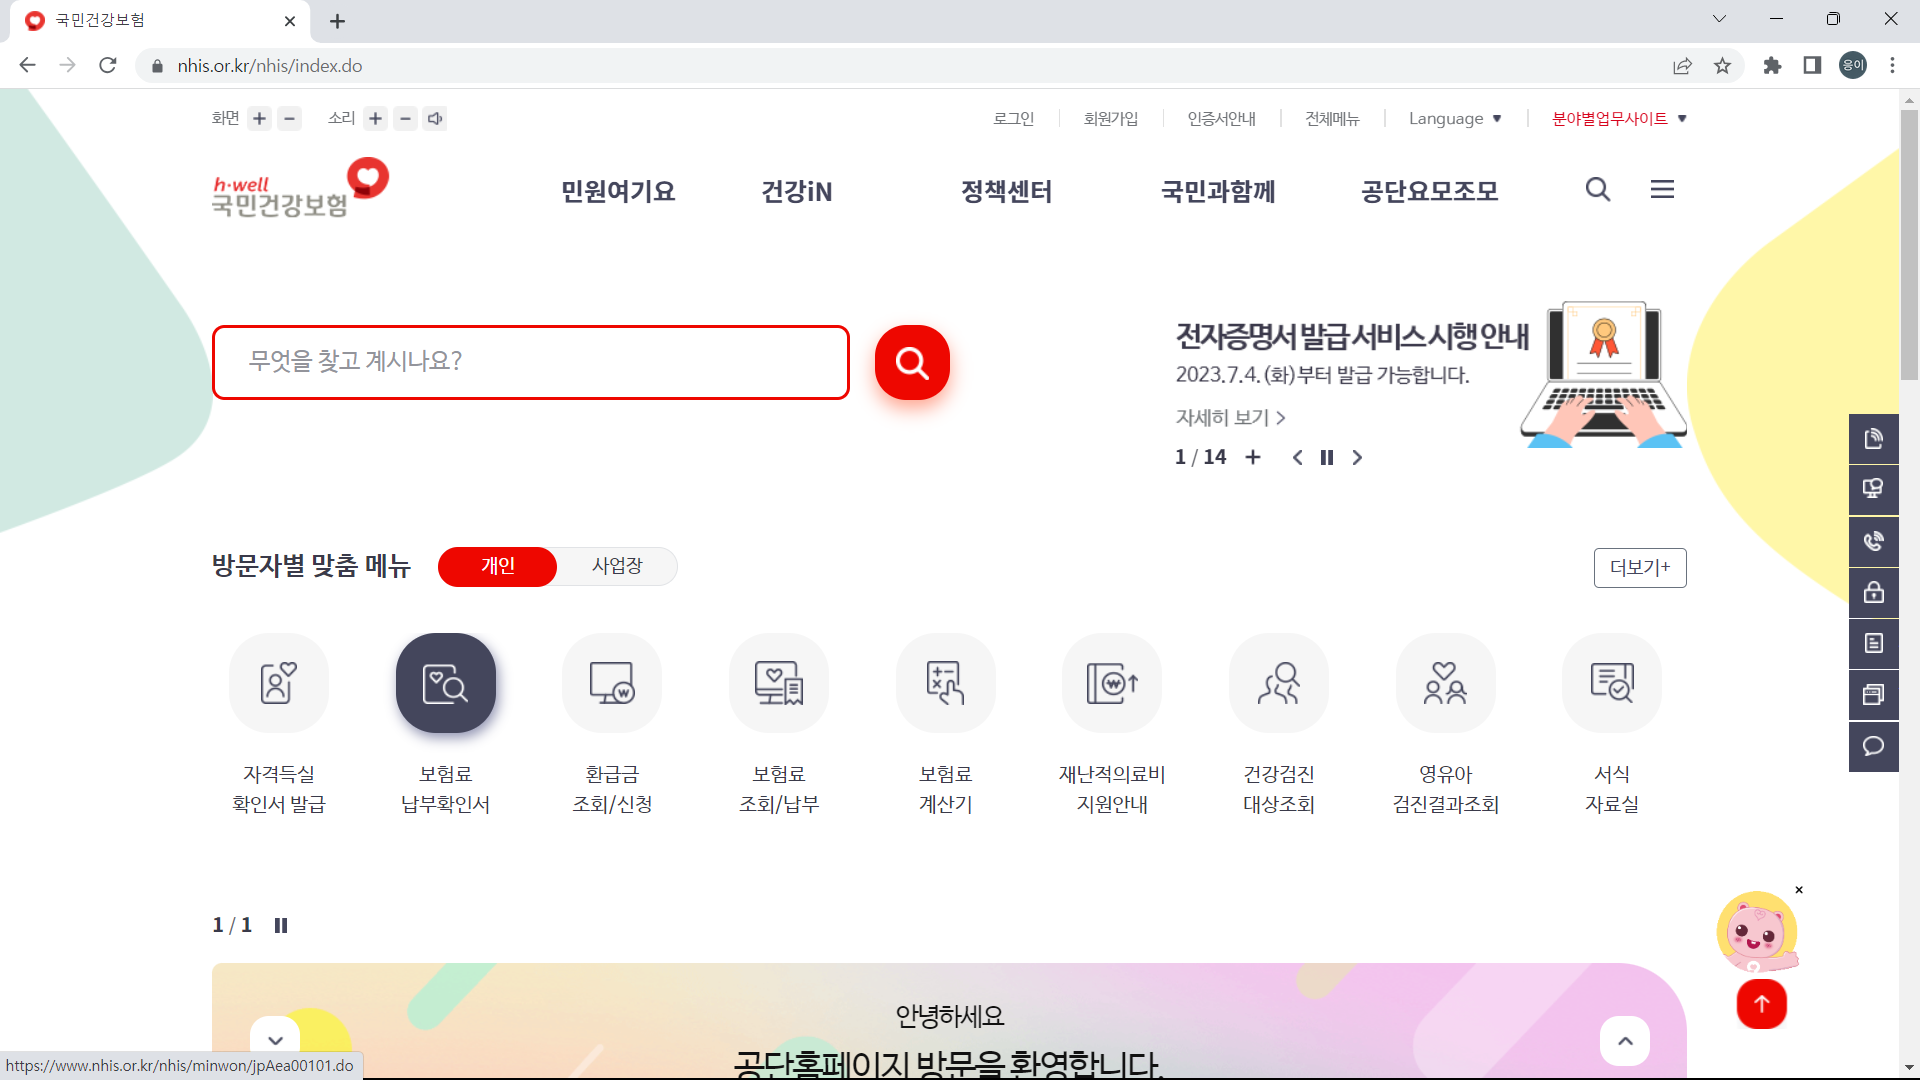Select the 서식 자료실 document icon
The width and height of the screenshot is (1920, 1080).
(x=1611, y=683)
